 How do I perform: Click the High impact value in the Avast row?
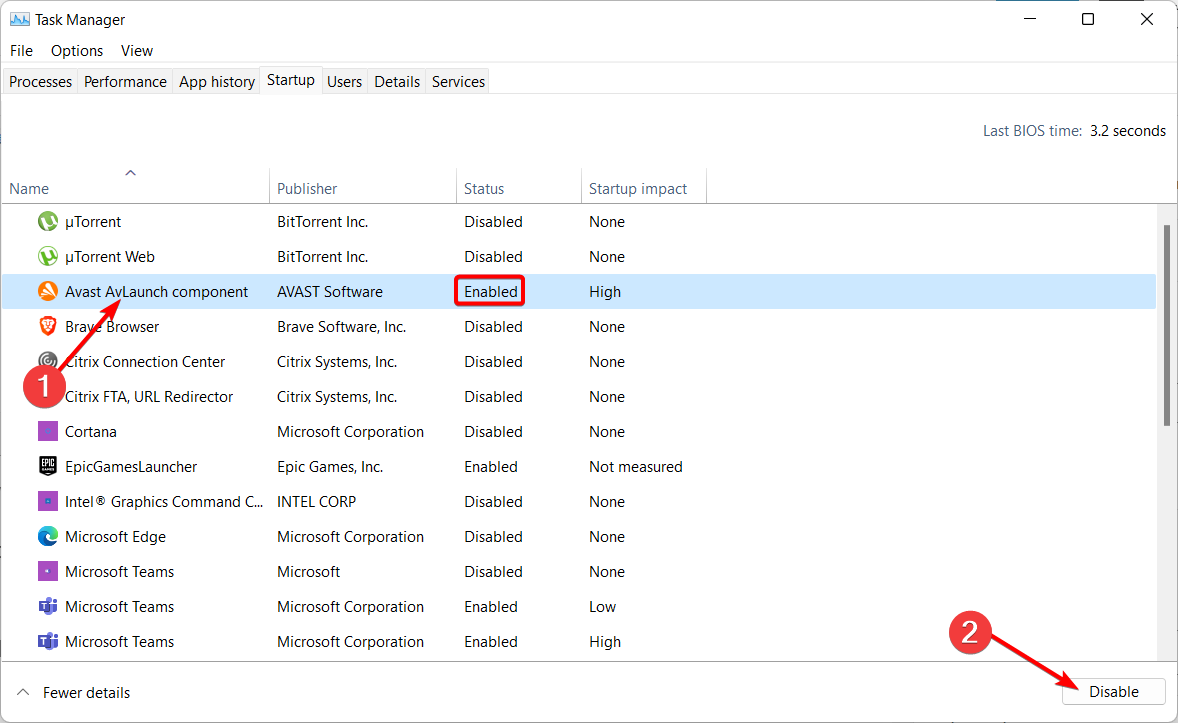605,292
